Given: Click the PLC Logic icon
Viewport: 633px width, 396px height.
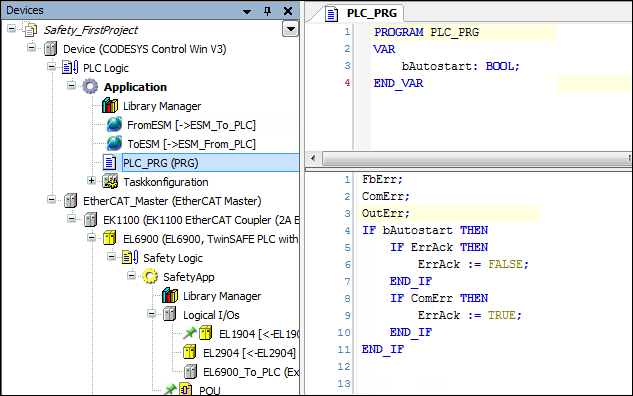Looking at the screenshot, I should (x=70, y=68).
